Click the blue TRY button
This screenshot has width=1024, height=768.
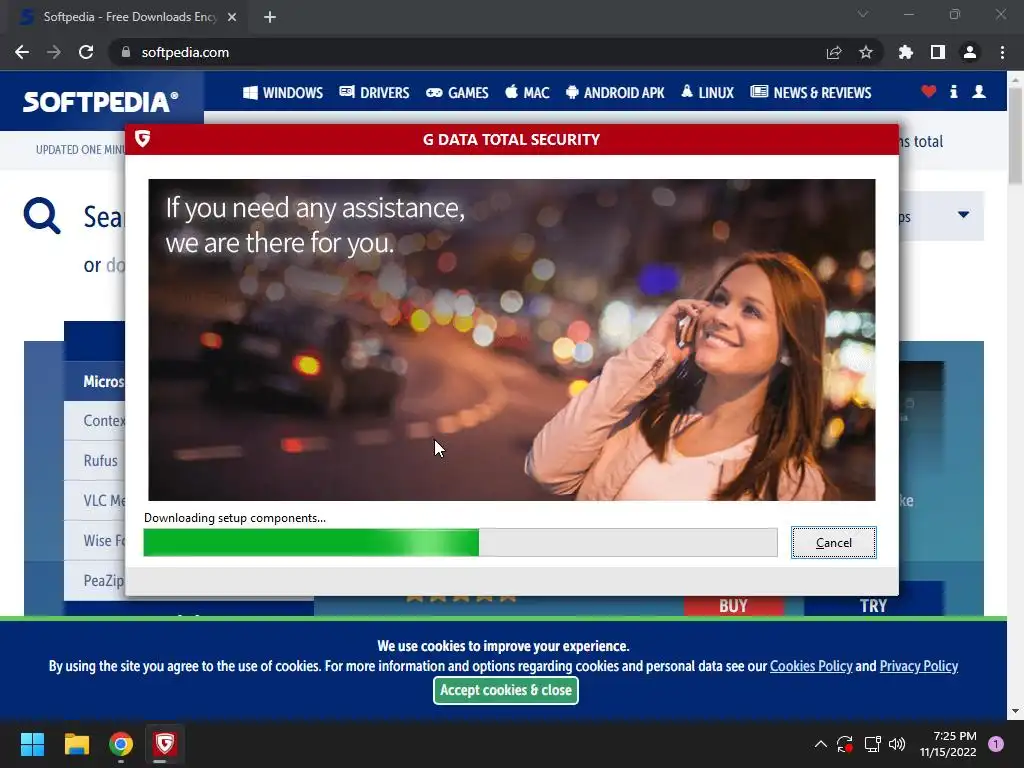pos(873,605)
